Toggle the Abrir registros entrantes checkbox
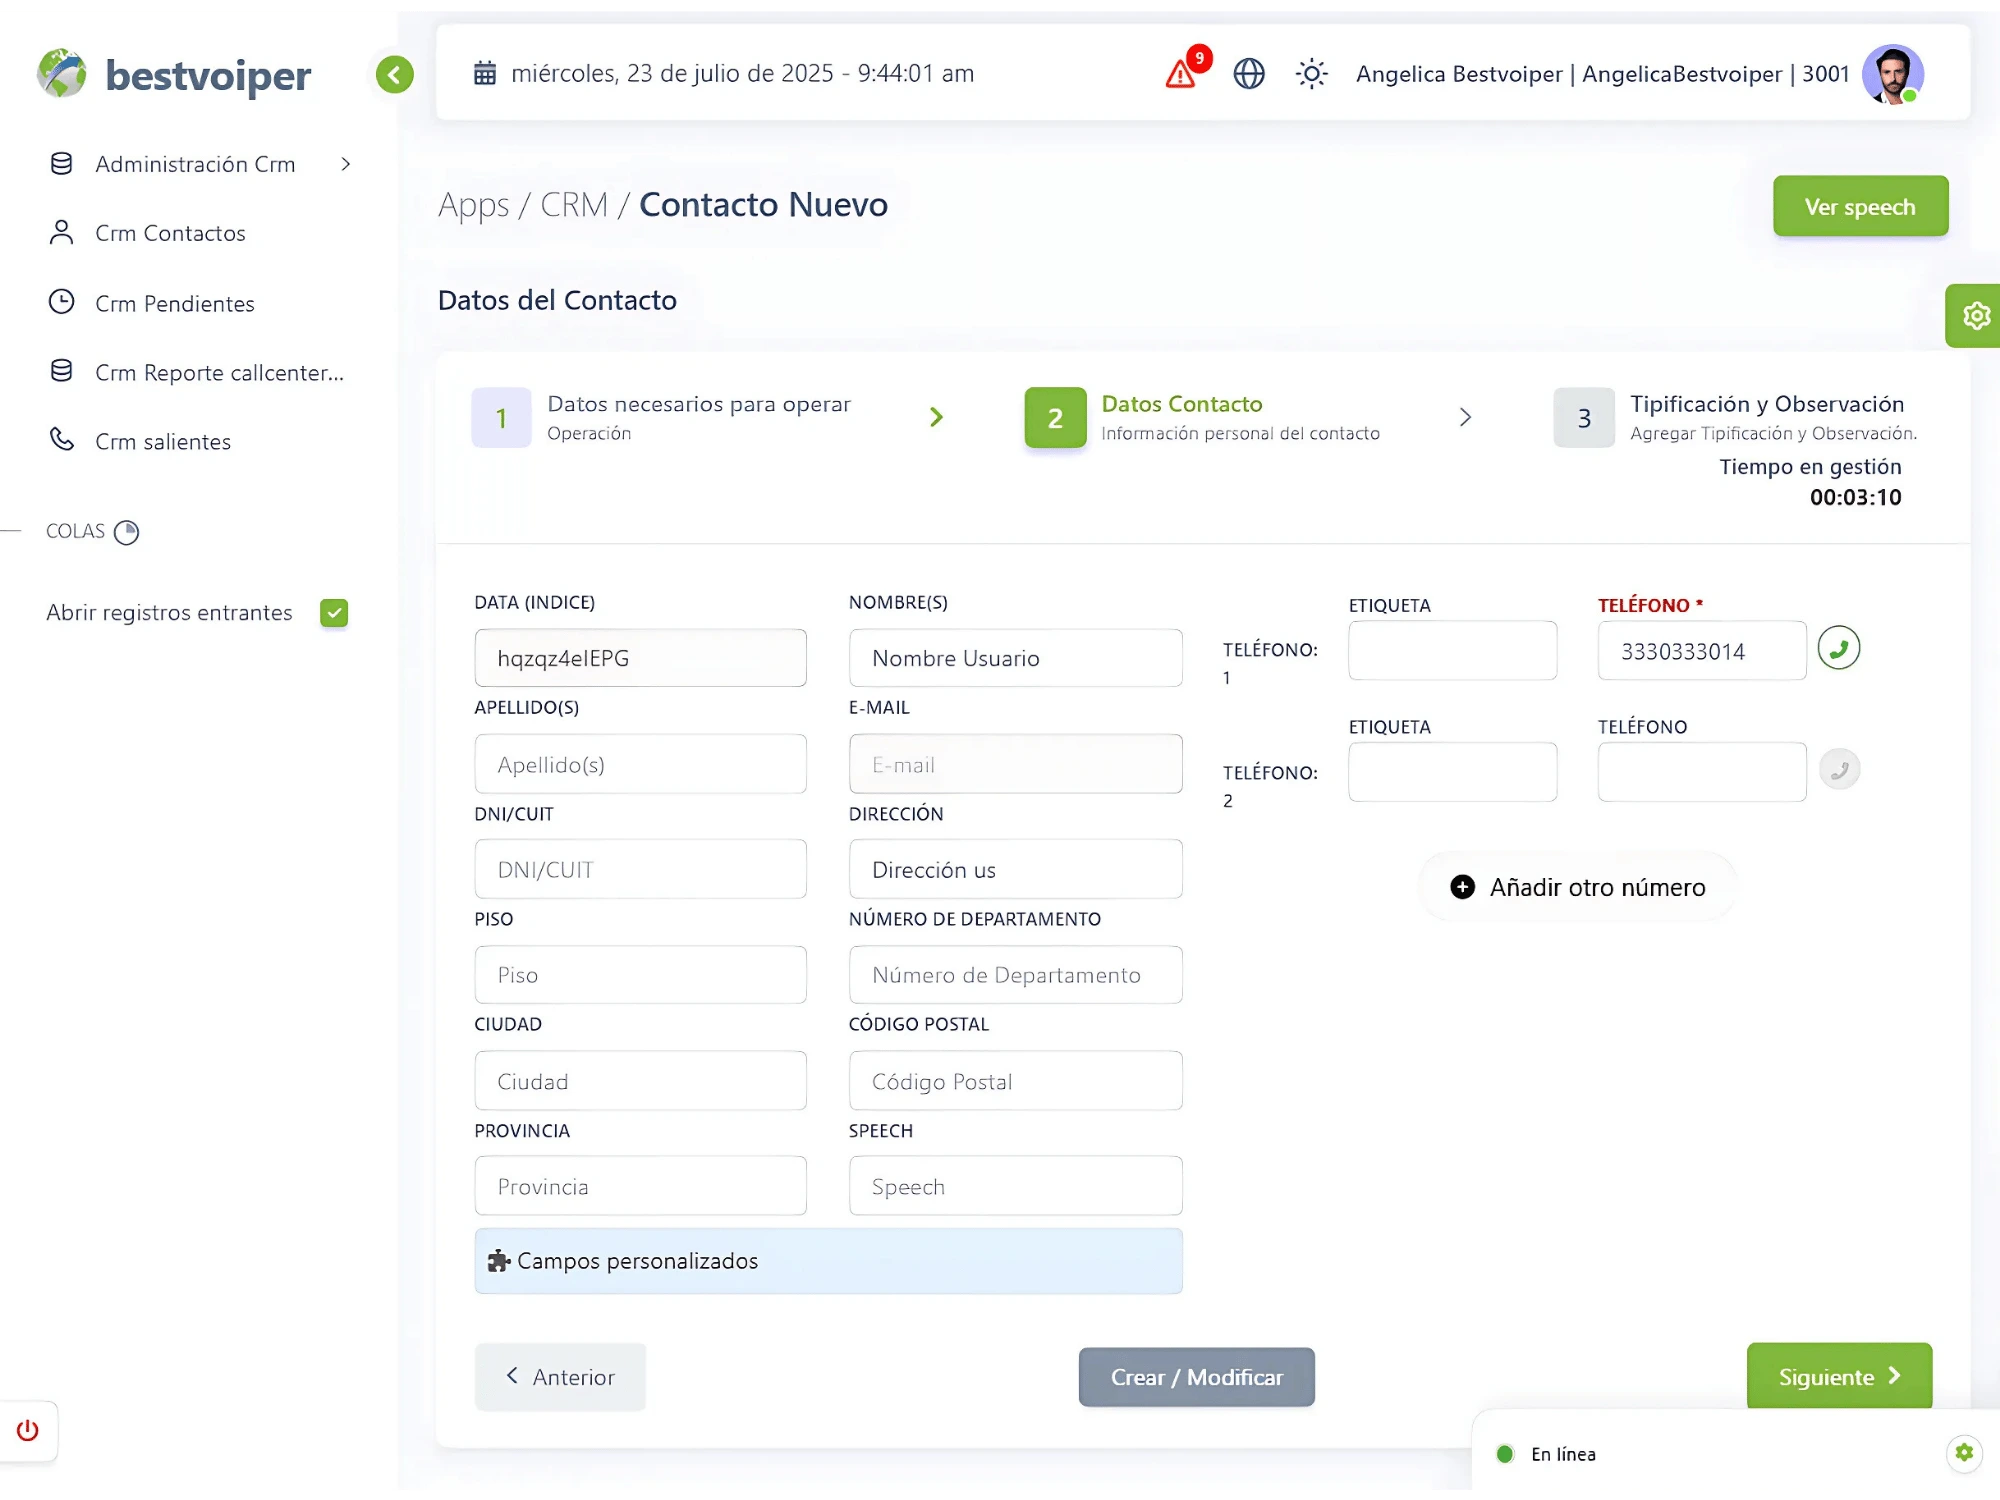The height and width of the screenshot is (1500, 2000). (334, 613)
